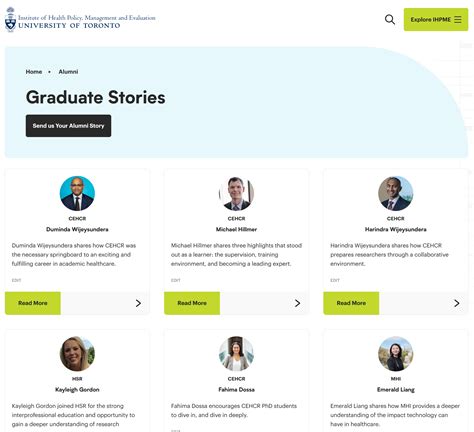474x432 pixels.
Task: Click arrow chevron on Duminda's card
Action: pyautogui.click(x=138, y=303)
